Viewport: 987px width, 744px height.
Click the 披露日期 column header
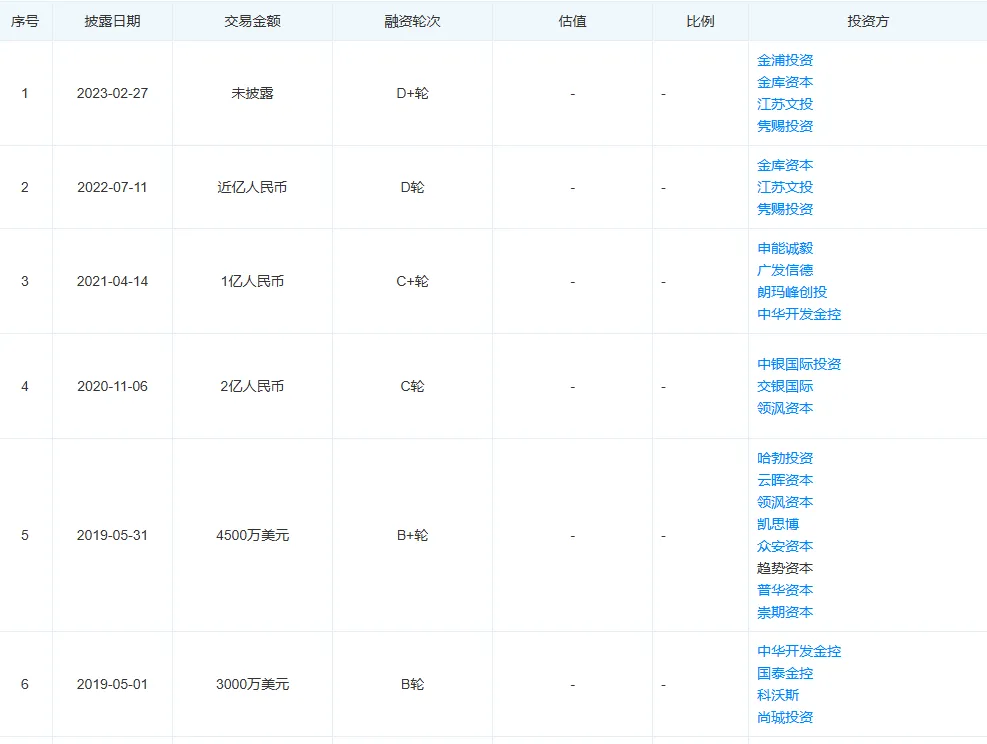(112, 21)
